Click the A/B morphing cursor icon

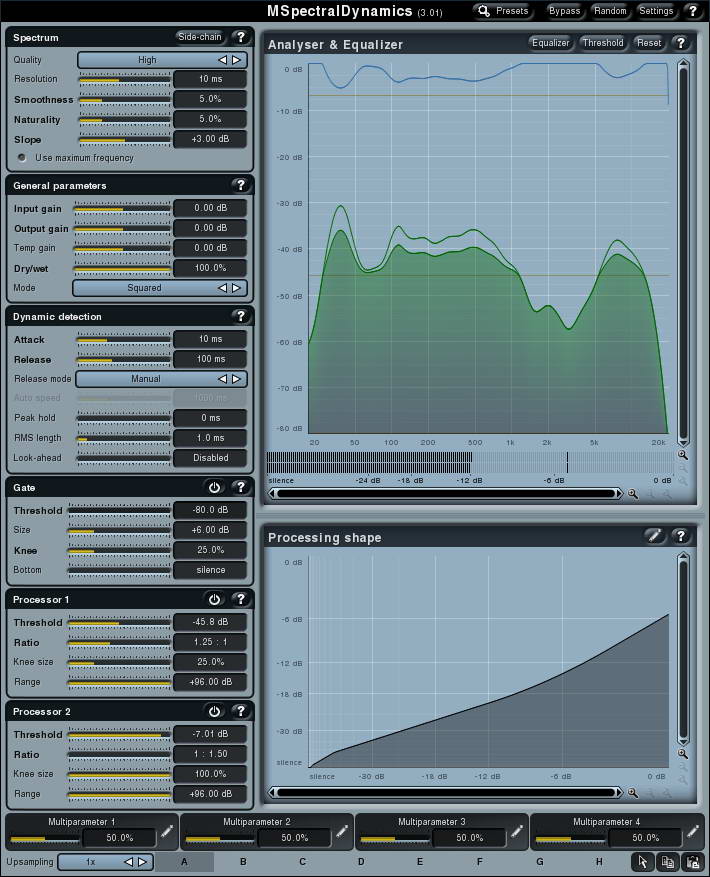click(642, 862)
